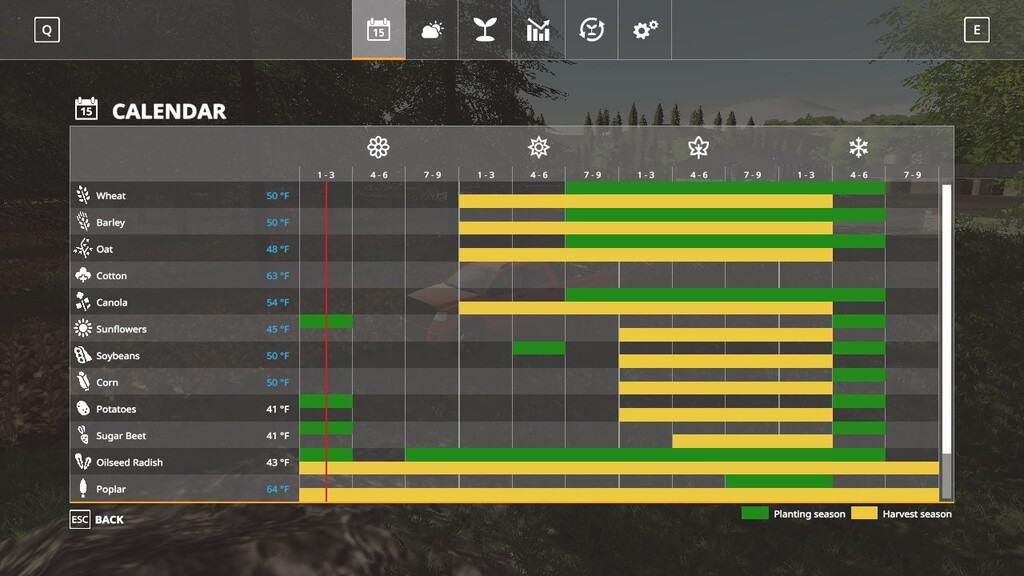Open the rotation face tab icon
The height and width of the screenshot is (576, 1024).
[591, 30]
